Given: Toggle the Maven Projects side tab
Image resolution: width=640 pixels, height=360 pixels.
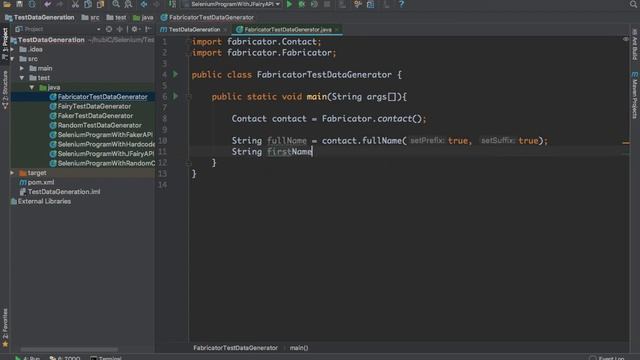Looking at the screenshot, I should 635,95.
